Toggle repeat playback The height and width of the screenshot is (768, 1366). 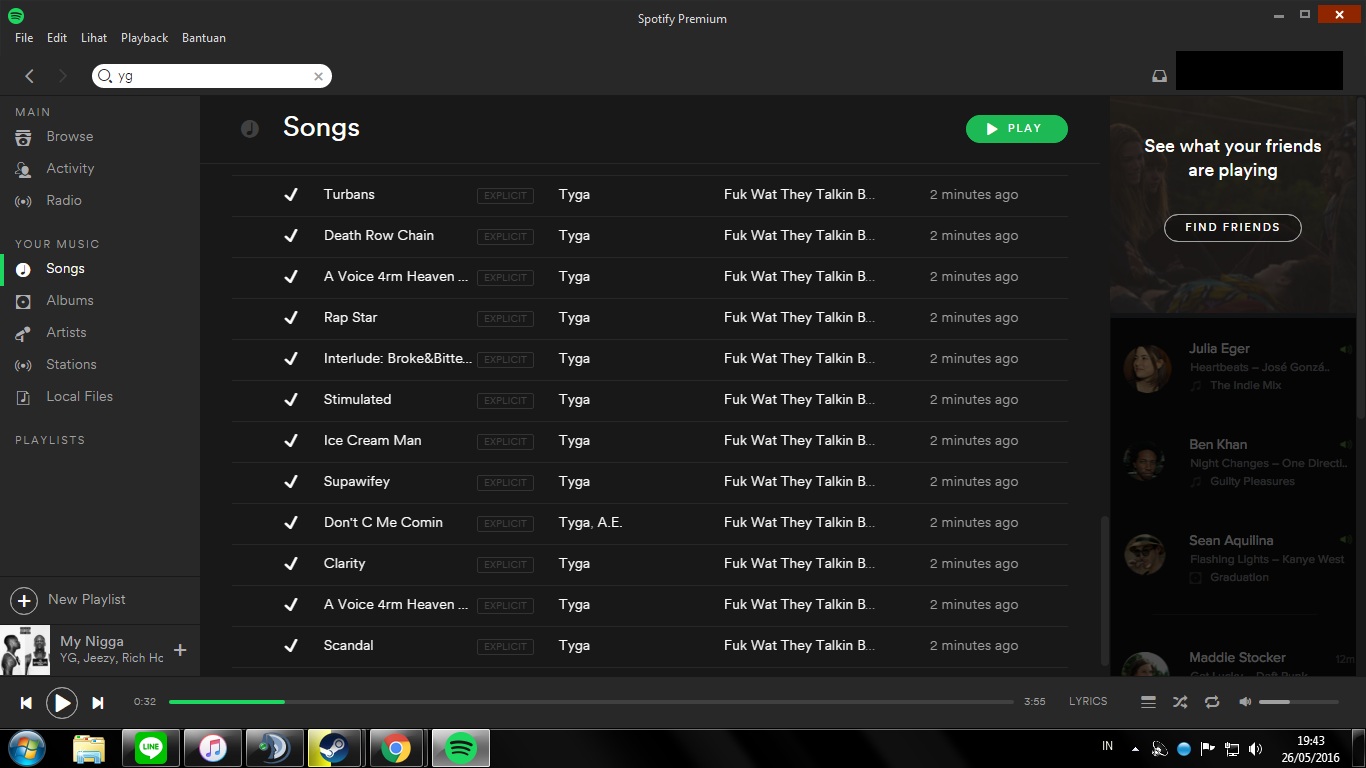(1212, 702)
